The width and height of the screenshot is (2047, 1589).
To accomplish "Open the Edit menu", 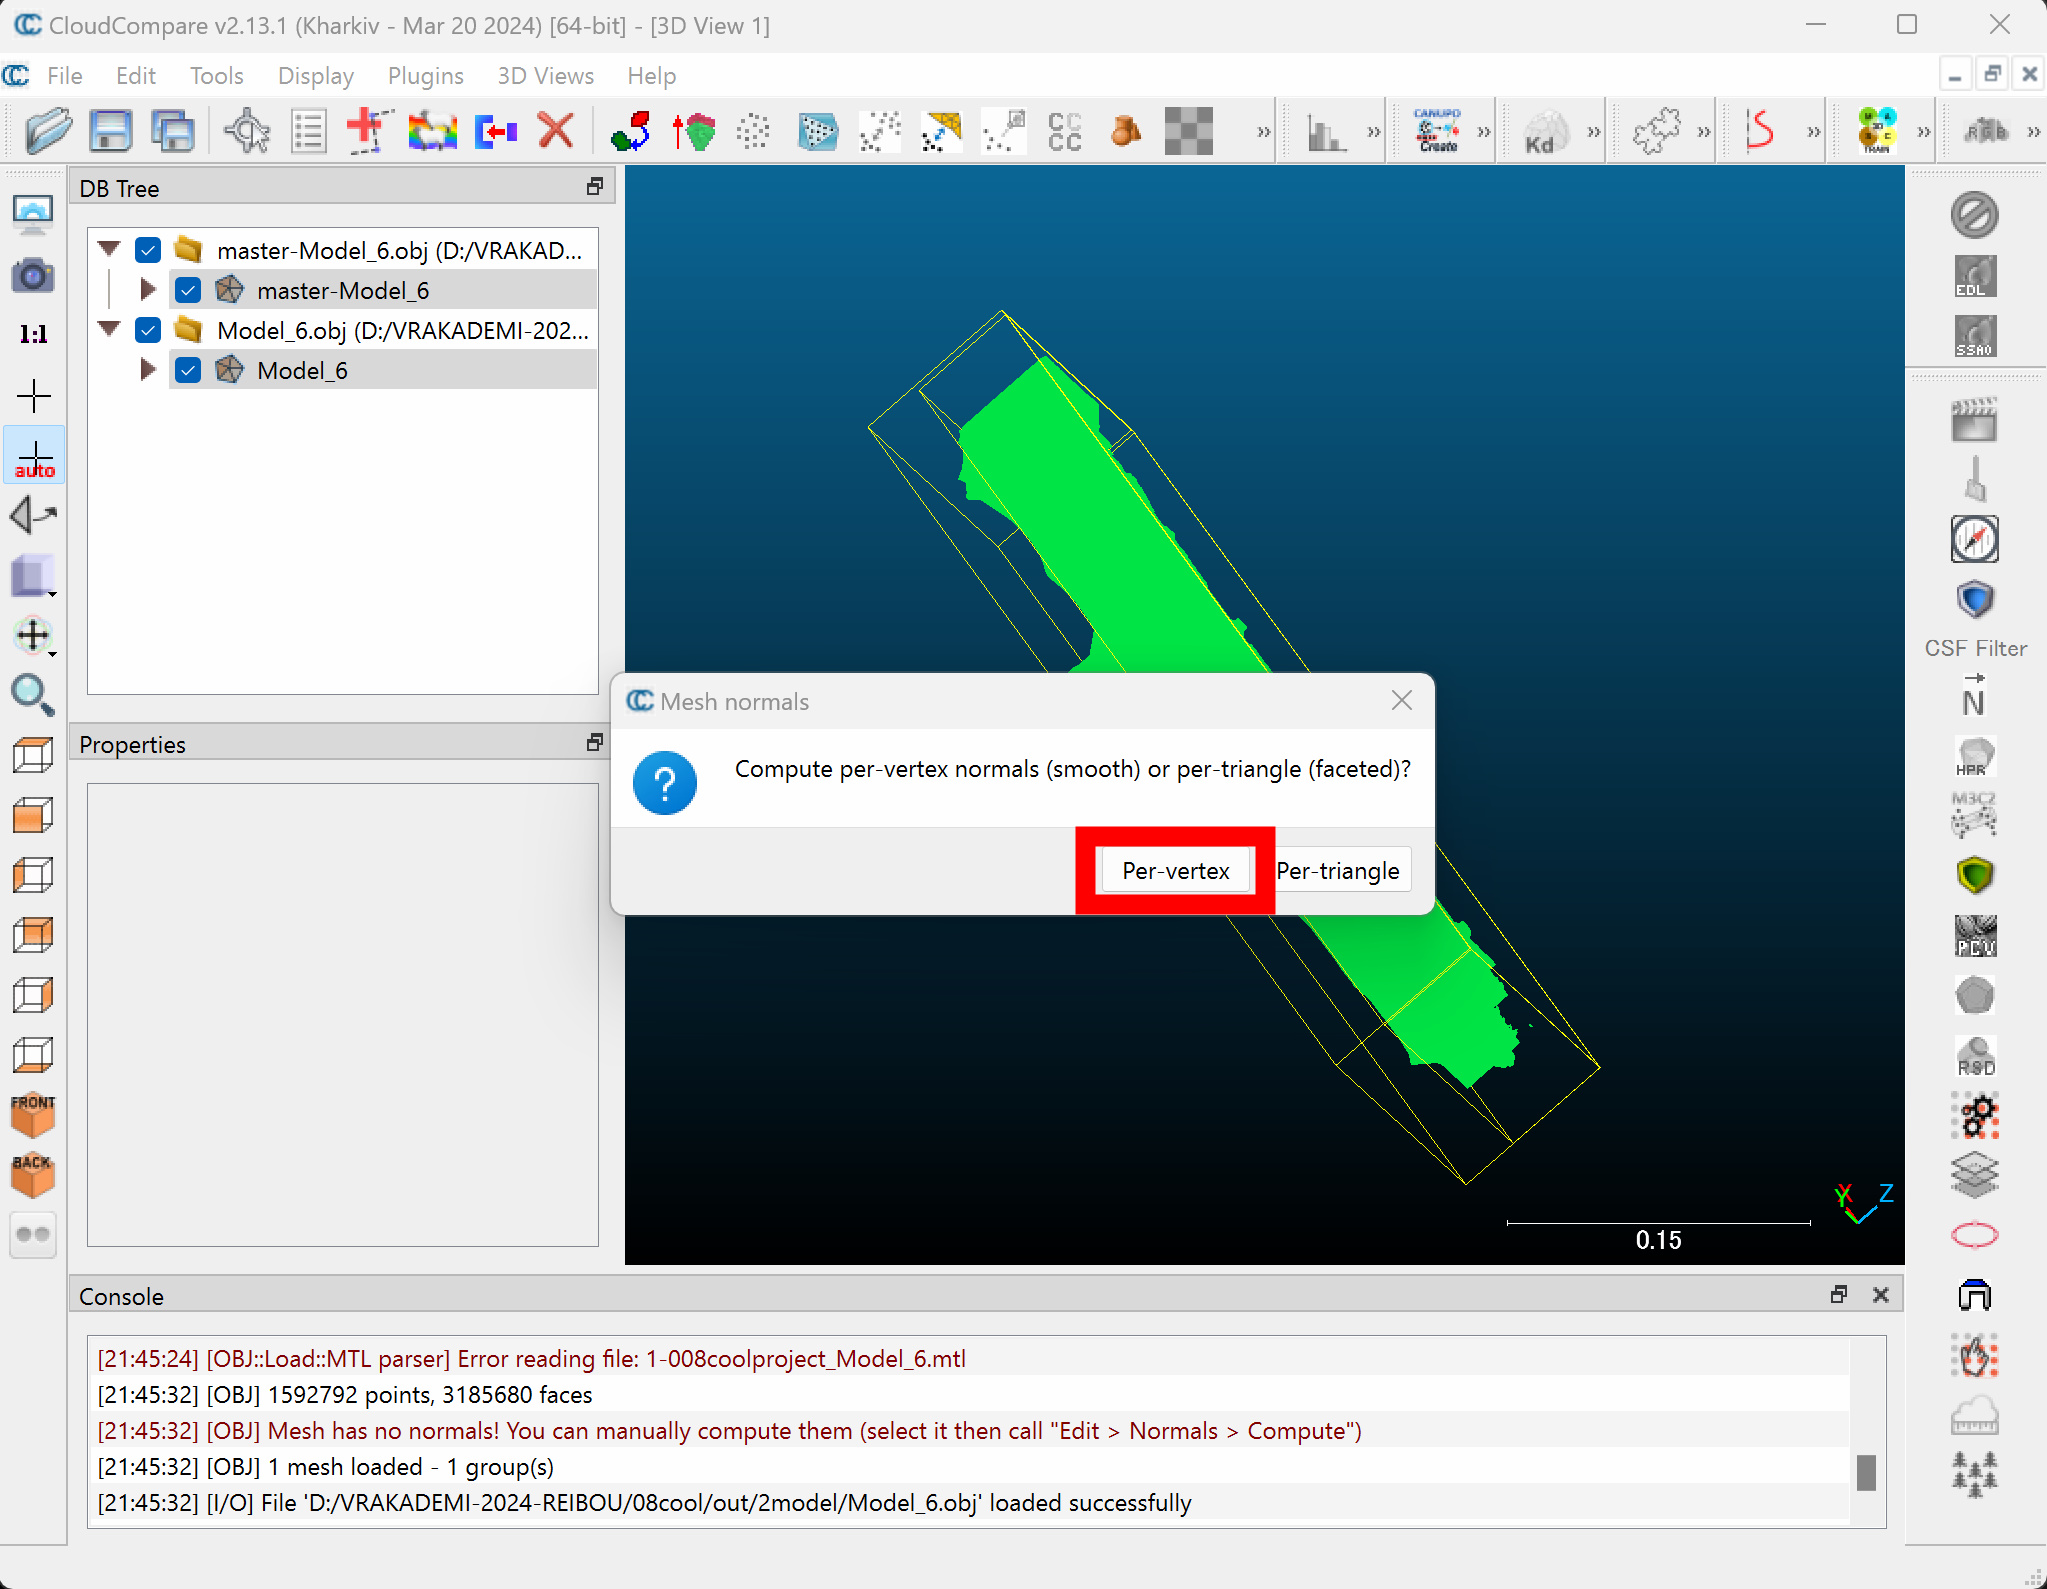I will (135, 76).
